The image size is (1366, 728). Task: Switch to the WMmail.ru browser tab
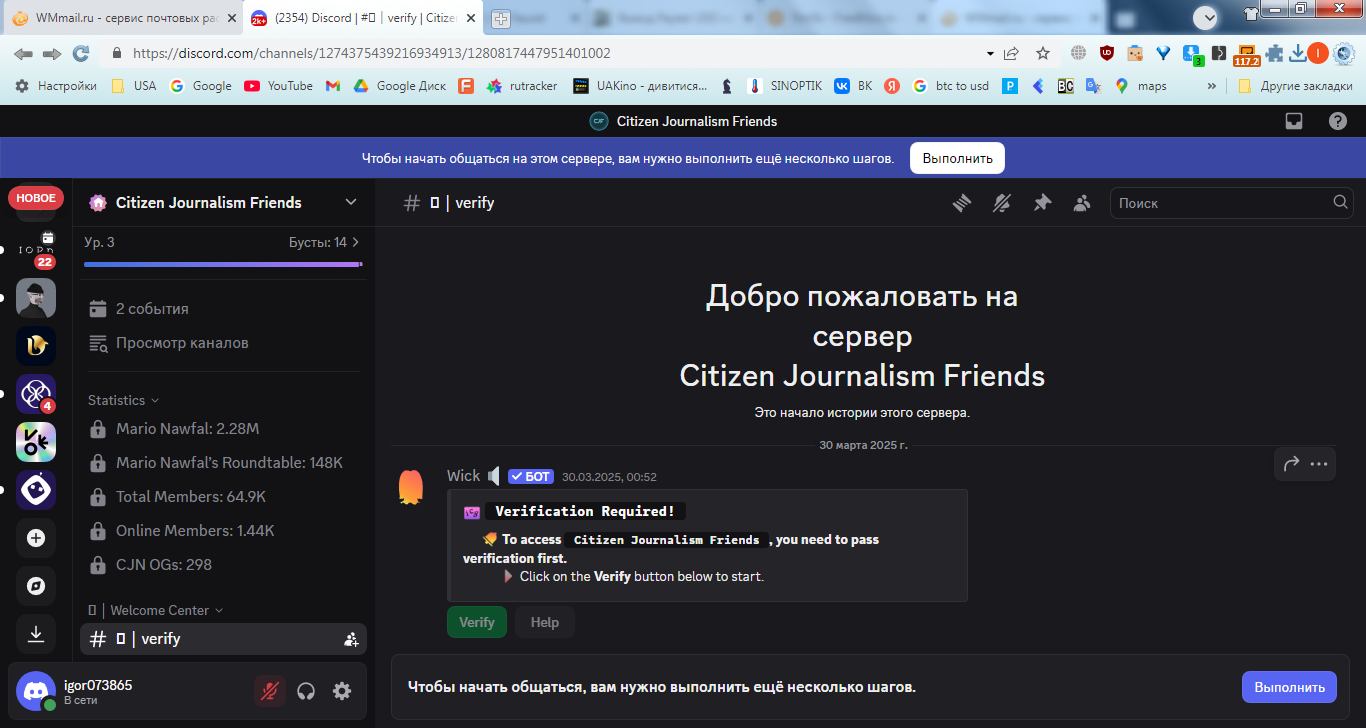pos(122,19)
